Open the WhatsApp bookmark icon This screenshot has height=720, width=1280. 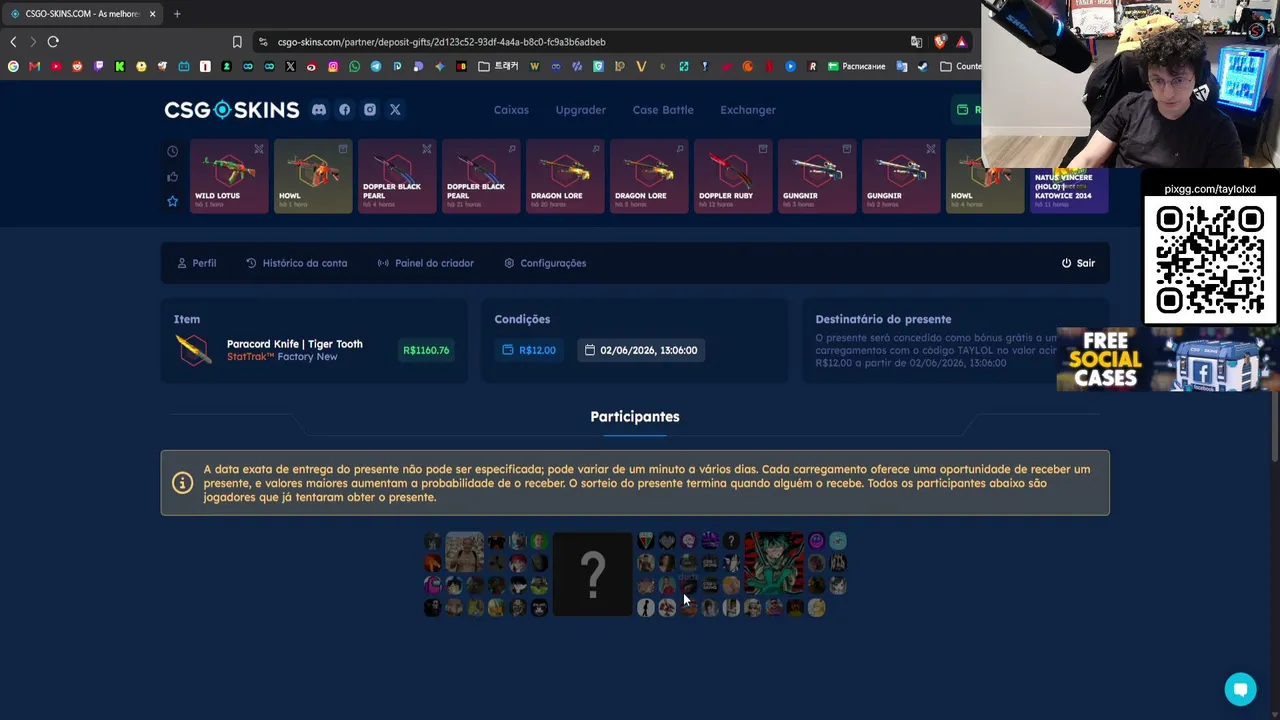click(354, 66)
